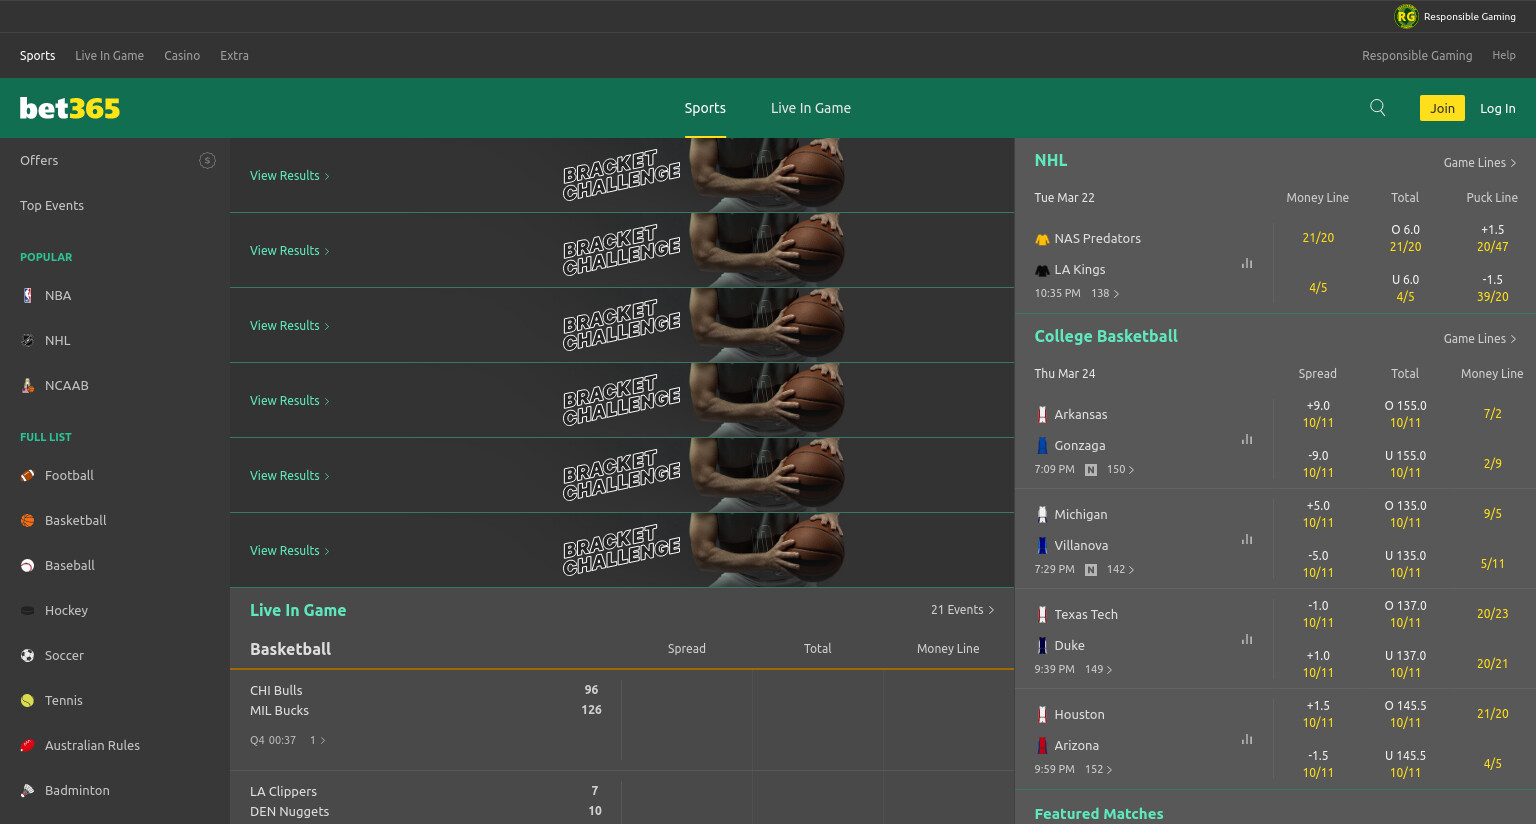Open stats icon for Michigan vs Villanova
This screenshot has height=824, width=1536.
(1247, 539)
